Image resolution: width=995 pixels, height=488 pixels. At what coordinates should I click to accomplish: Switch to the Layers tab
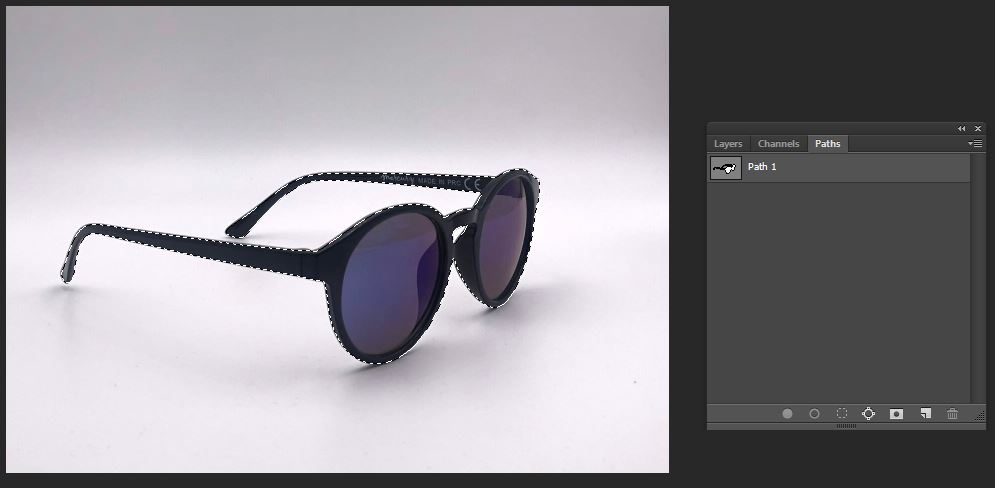click(728, 144)
